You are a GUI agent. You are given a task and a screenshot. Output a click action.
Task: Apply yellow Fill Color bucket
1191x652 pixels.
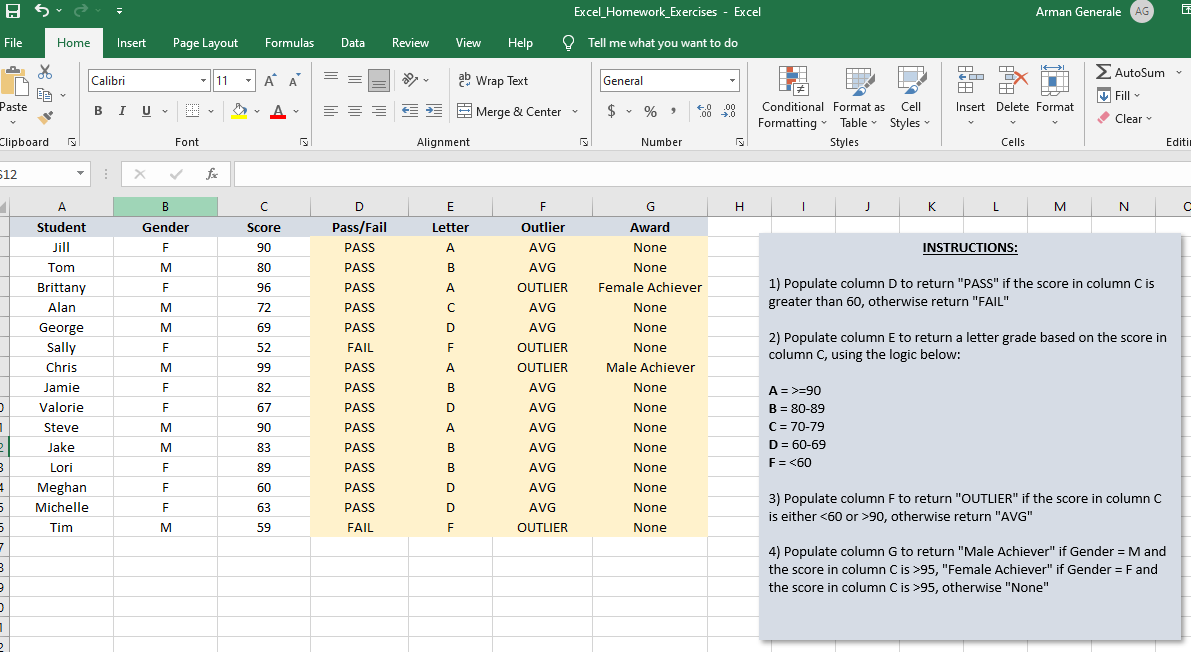click(x=239, y=111)
